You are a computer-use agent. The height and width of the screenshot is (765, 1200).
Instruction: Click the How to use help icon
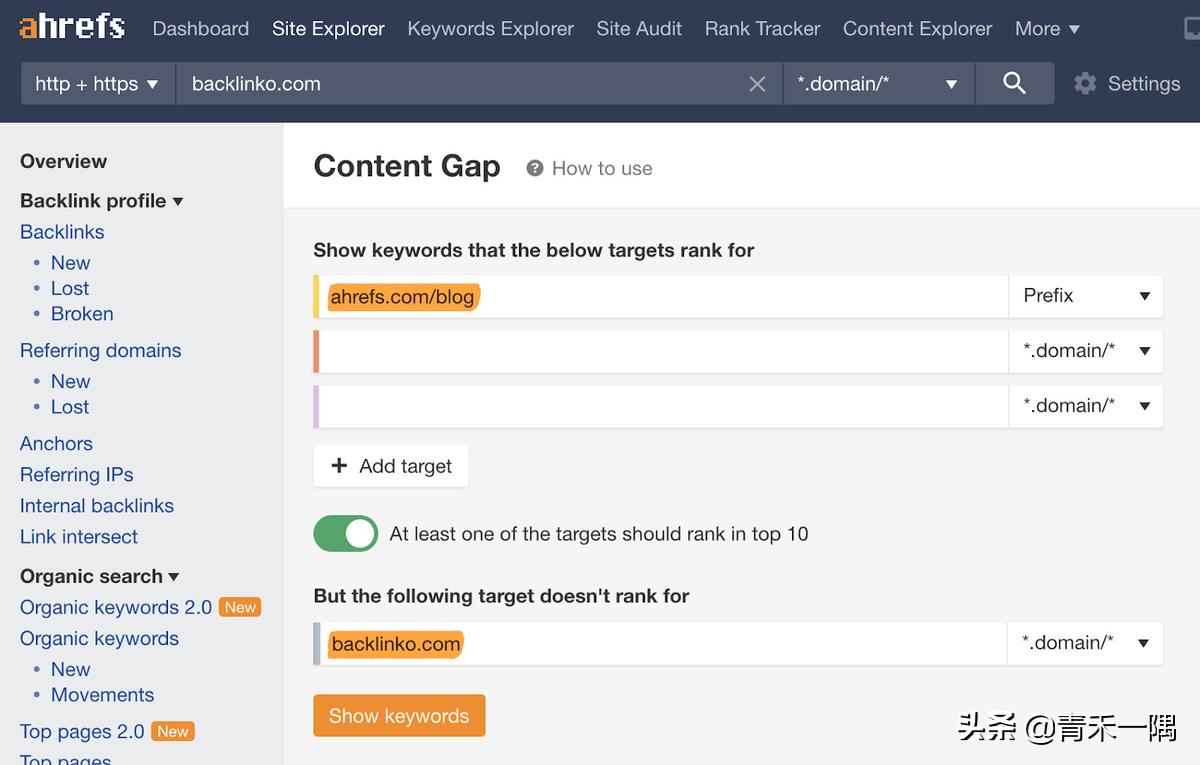(535, 168)
